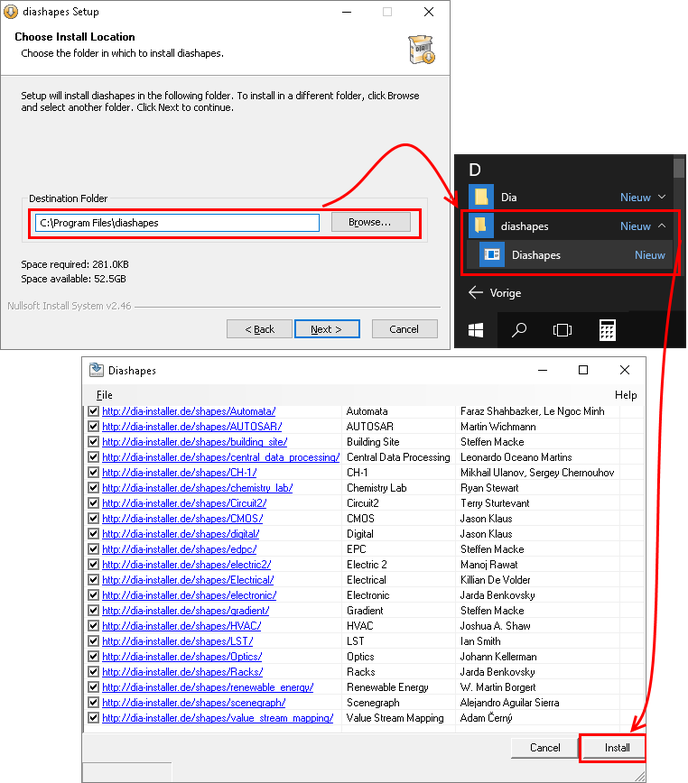Open the shapes/renewable_energy/ link
The height and width of the screenshot is (783, 688).
point(208,687)
